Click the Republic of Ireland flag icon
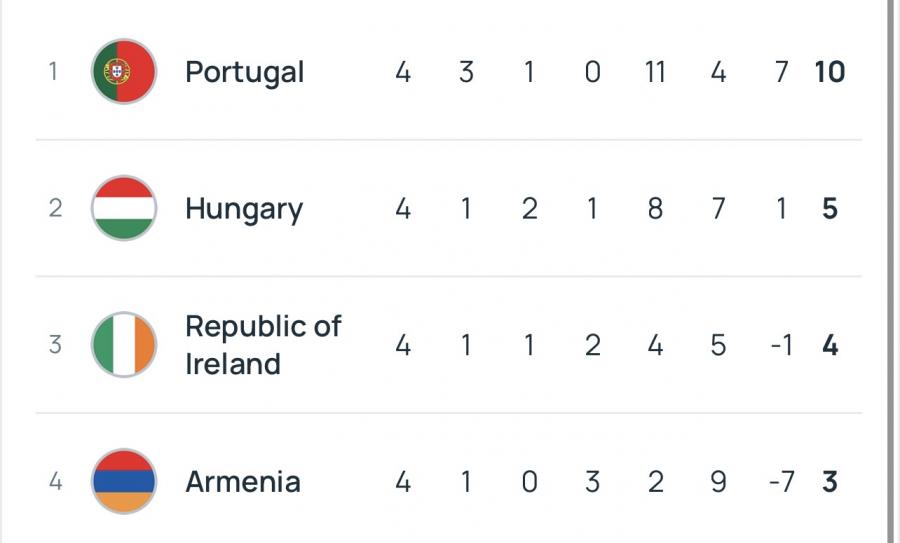 (x=123, y=345)
